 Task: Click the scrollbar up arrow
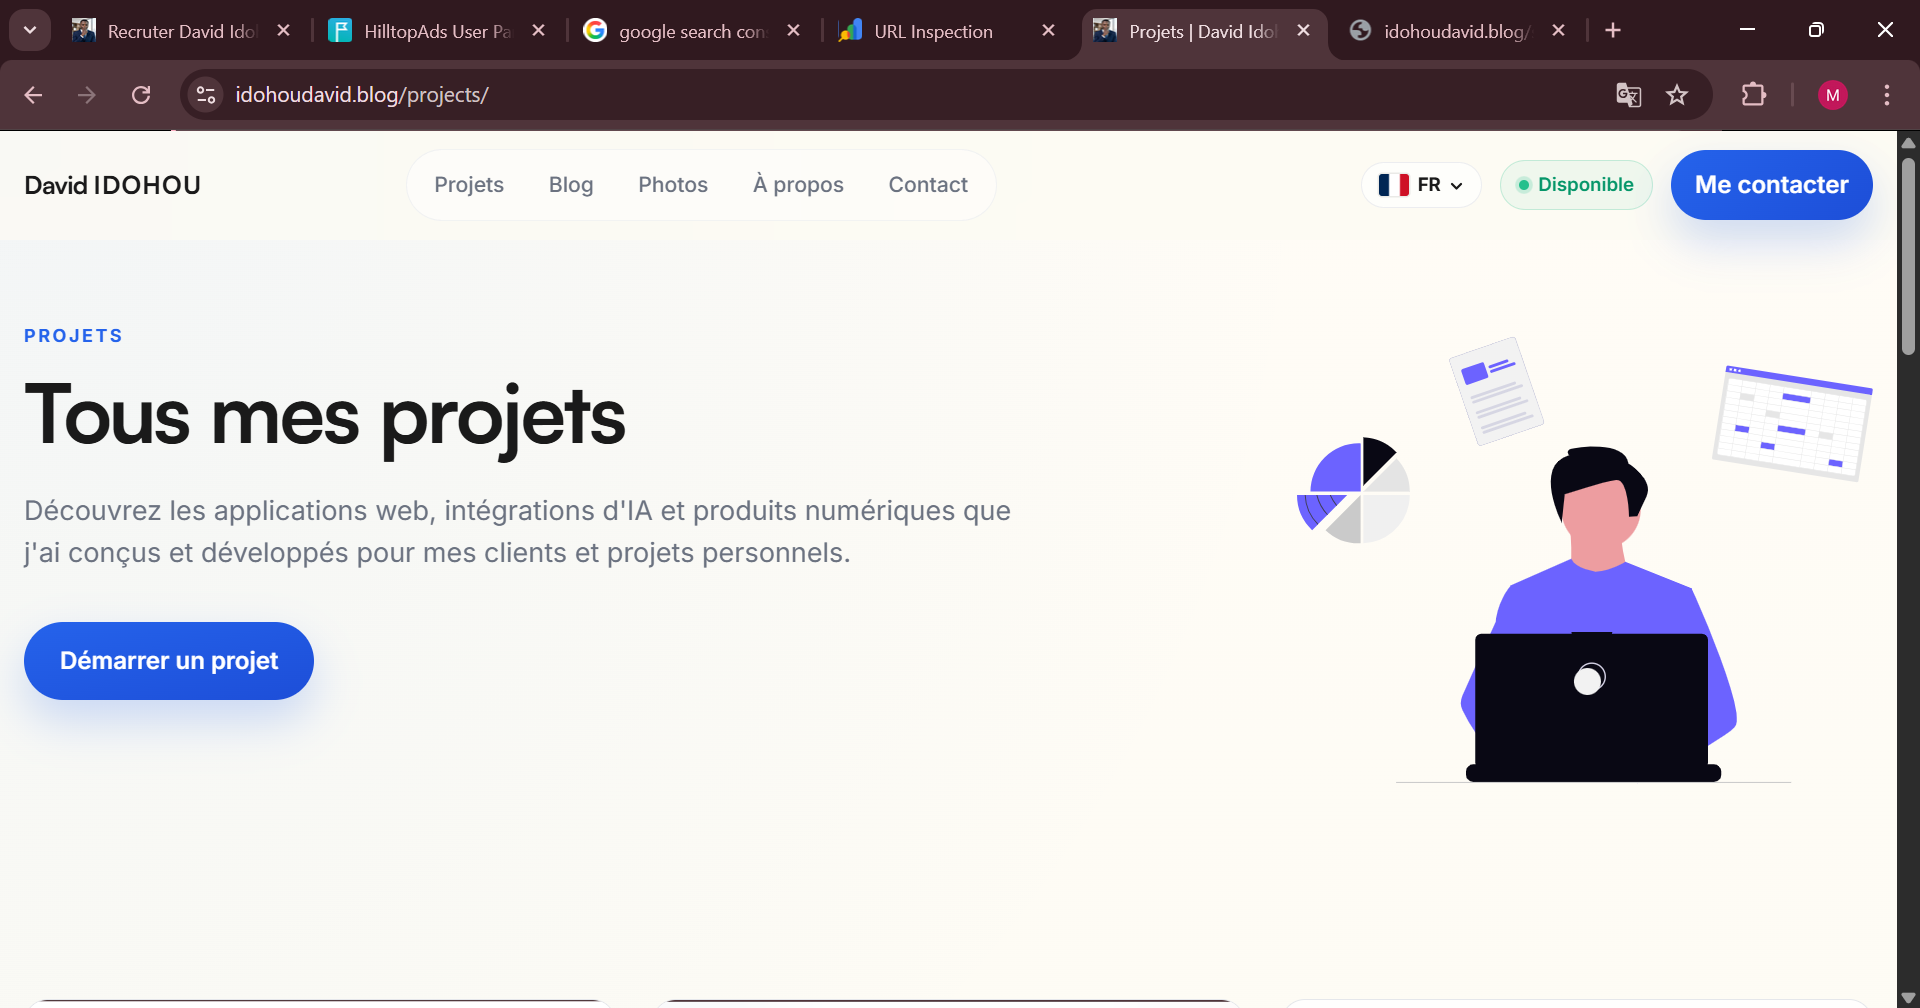click(x=1908, y=142)
